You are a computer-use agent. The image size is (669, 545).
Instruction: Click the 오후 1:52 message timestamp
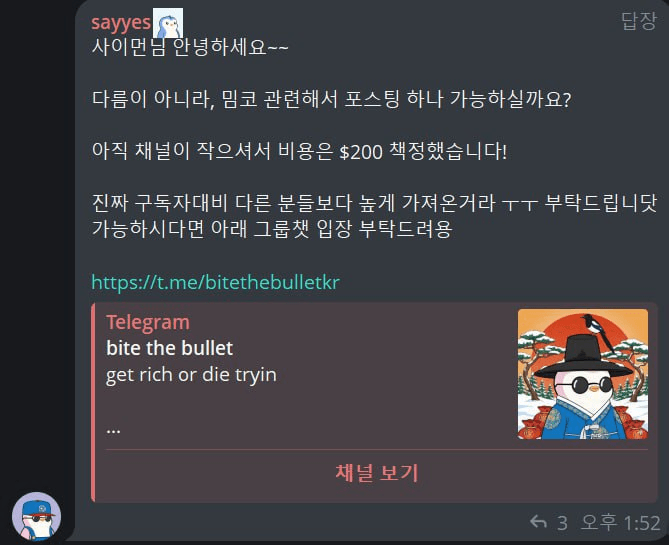pyautogui.click(x=621, y=522)
